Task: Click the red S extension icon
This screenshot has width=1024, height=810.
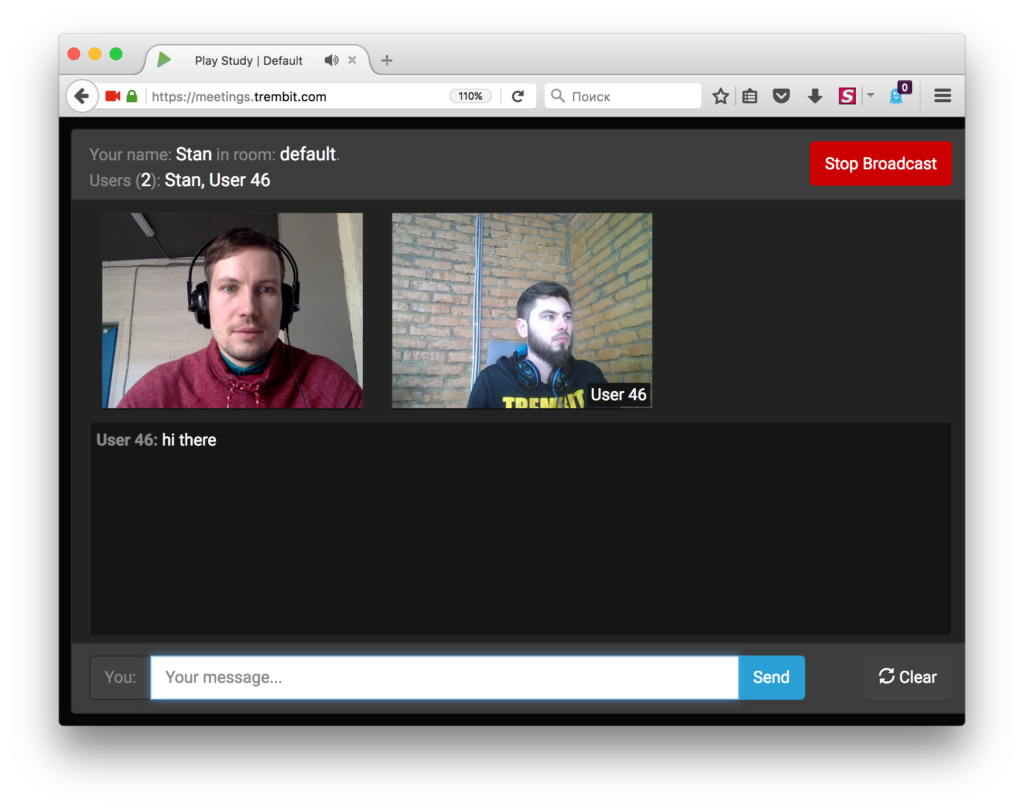Action: point(847,97)
